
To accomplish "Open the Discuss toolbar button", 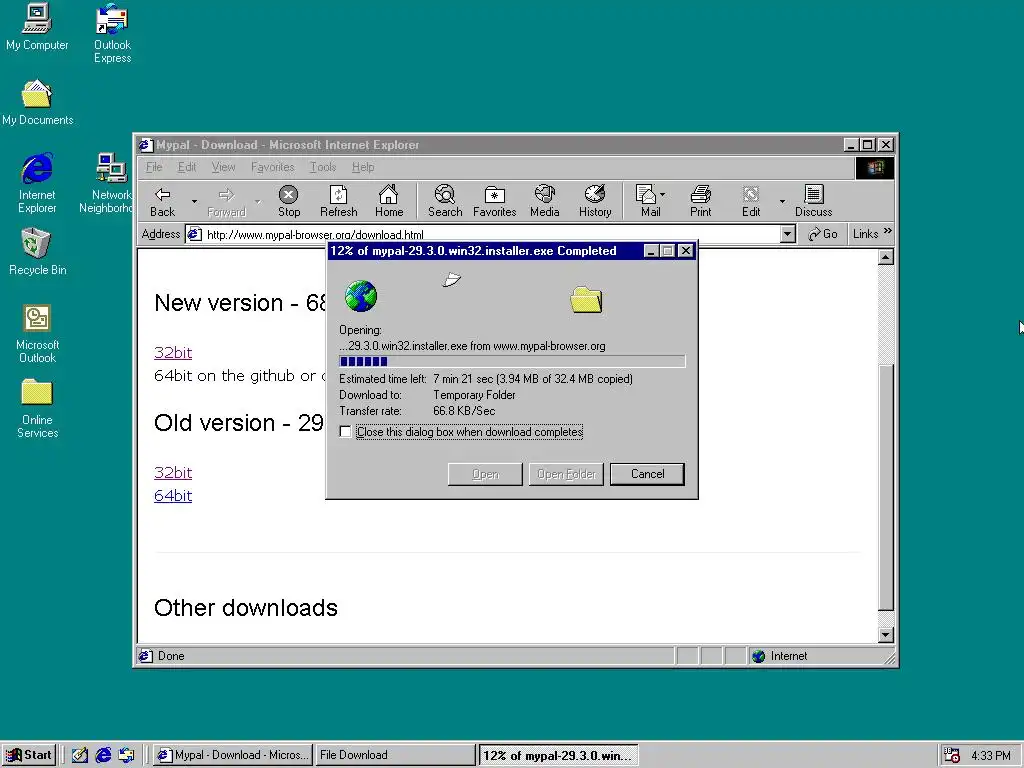I will [x=814, y=201].
